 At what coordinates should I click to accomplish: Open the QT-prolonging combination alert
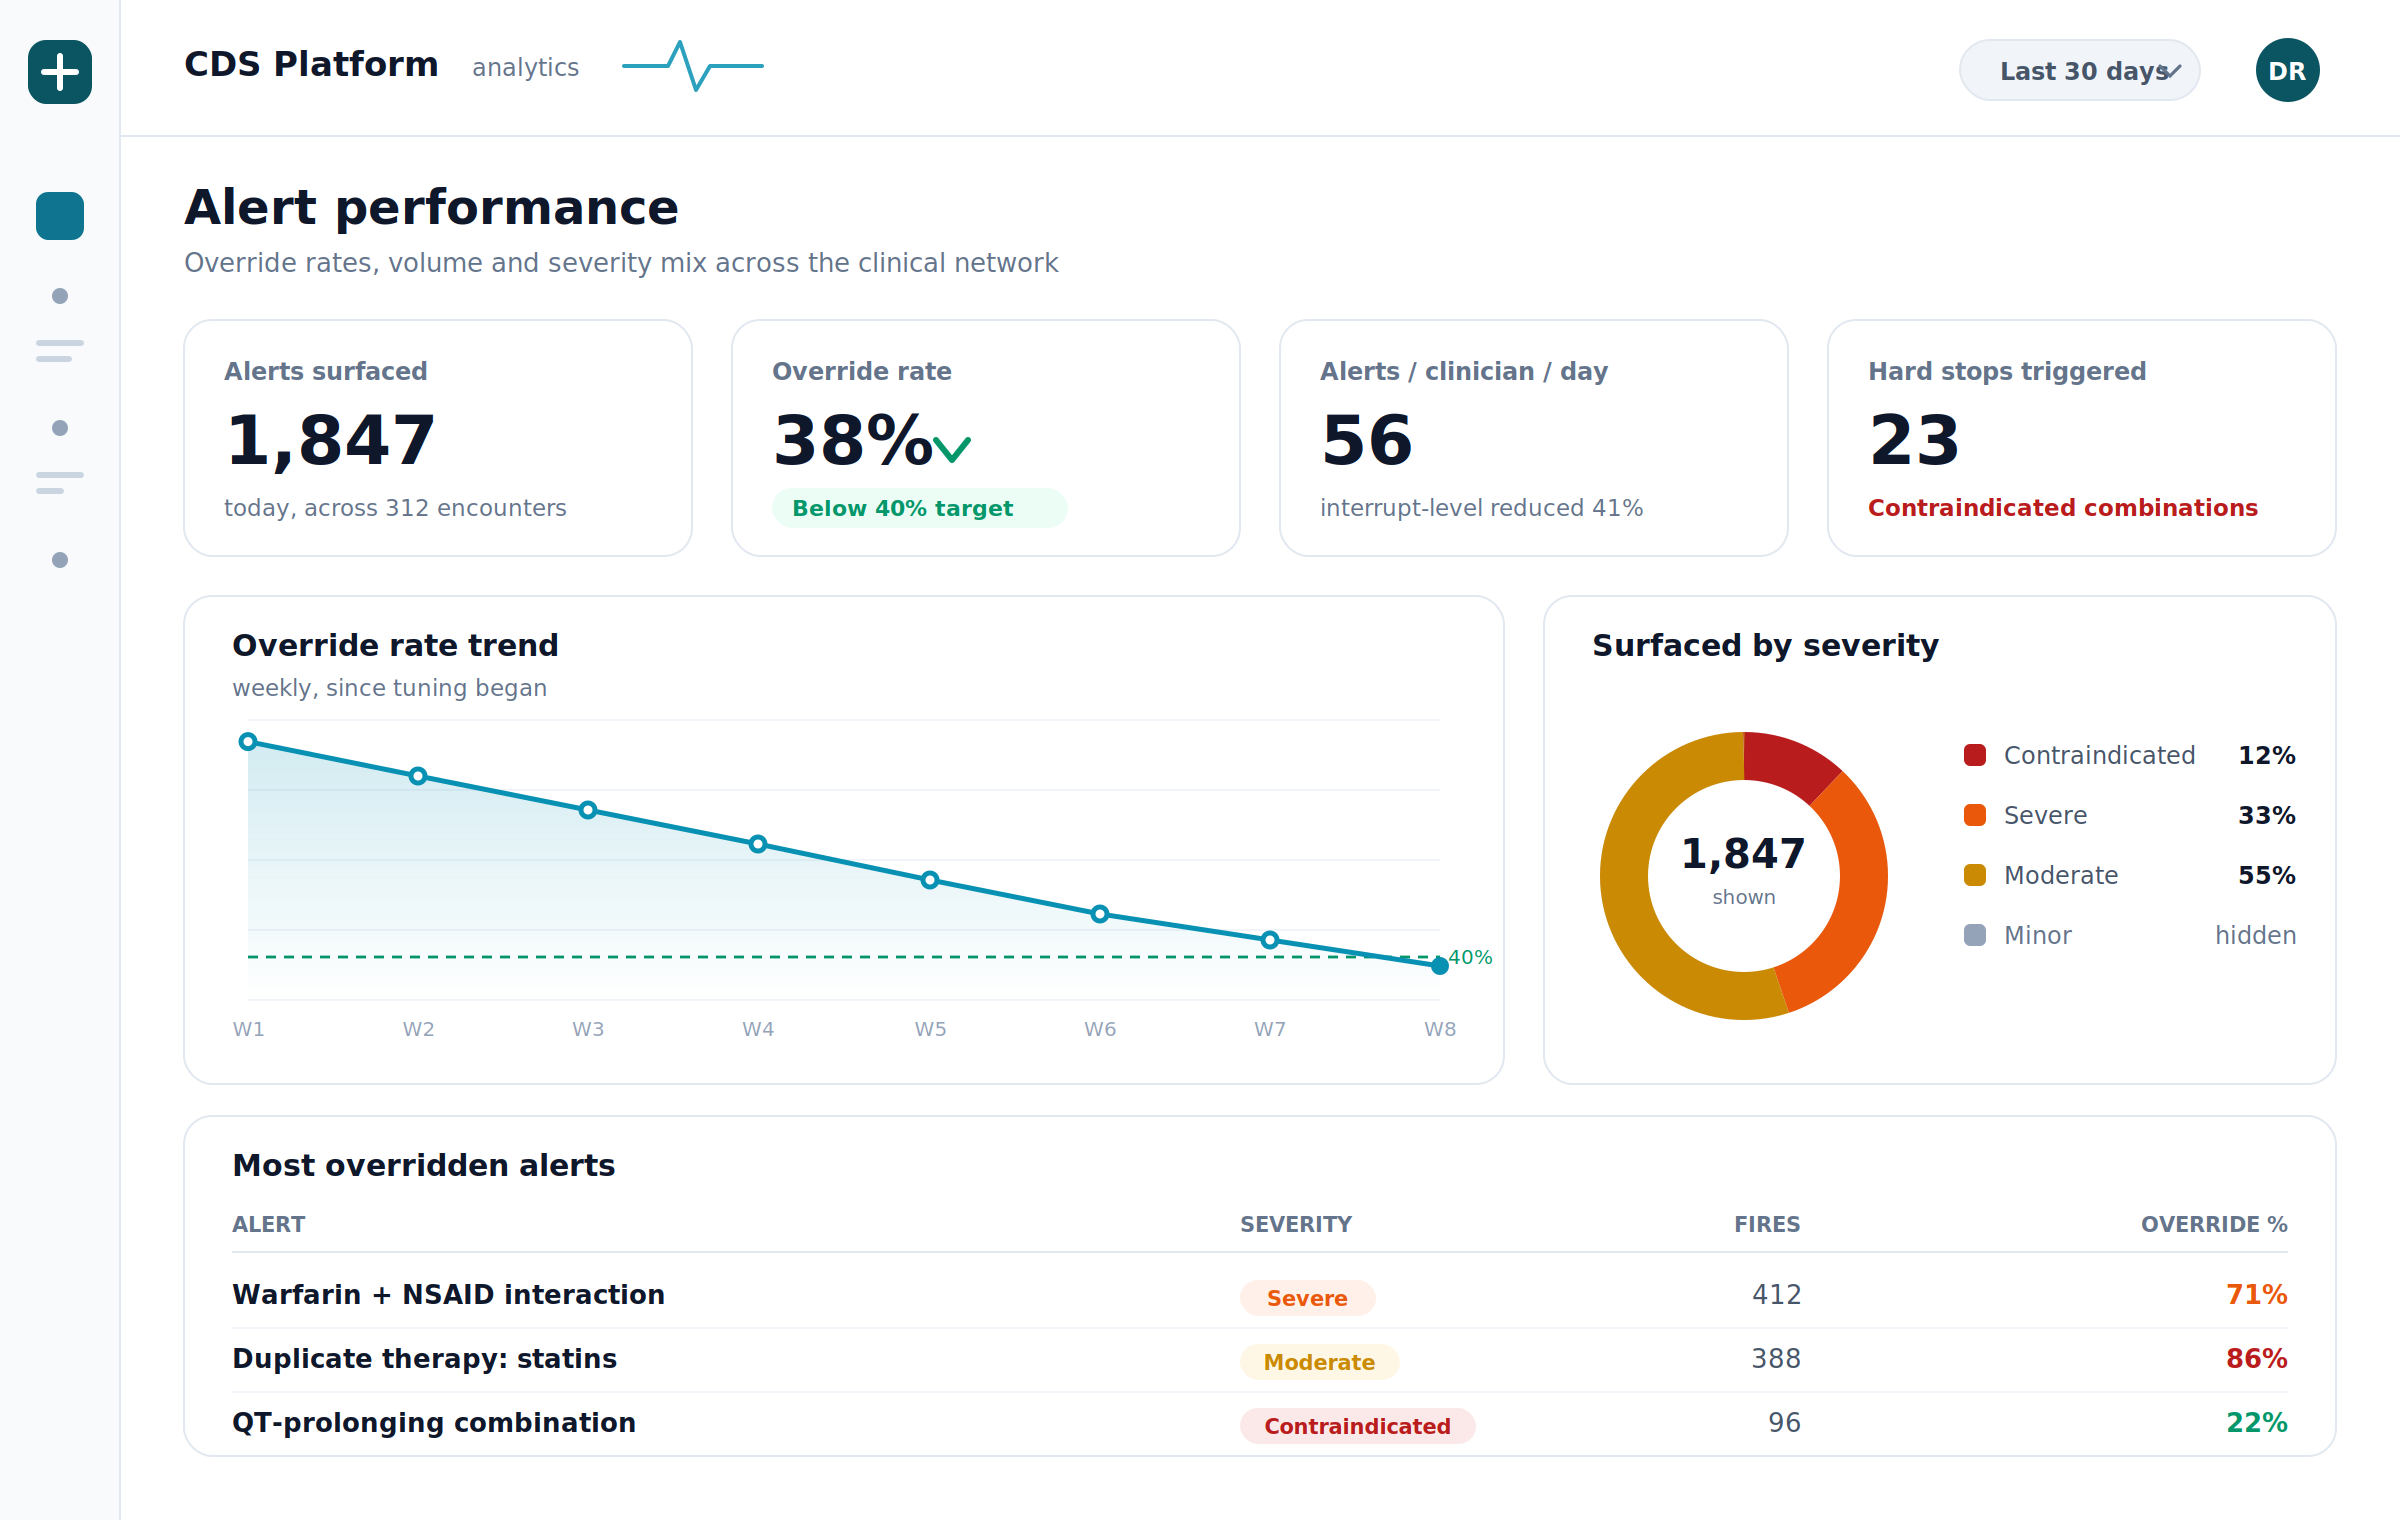click(x=434, y=1423)
